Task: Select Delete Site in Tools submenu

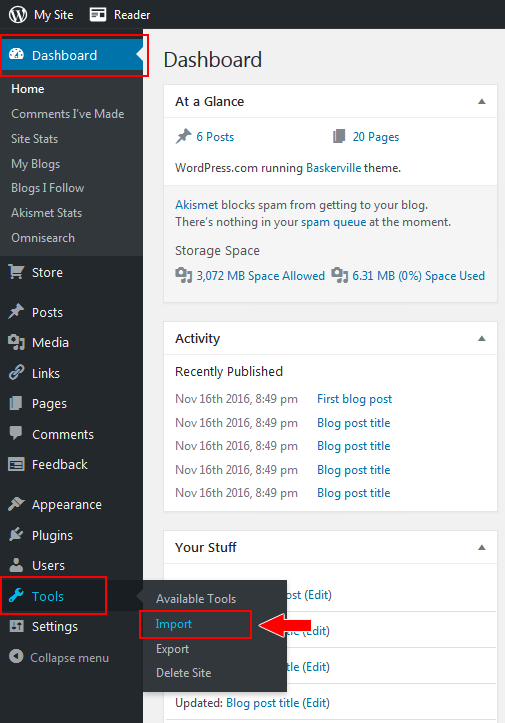Action: tap(184, 673)
